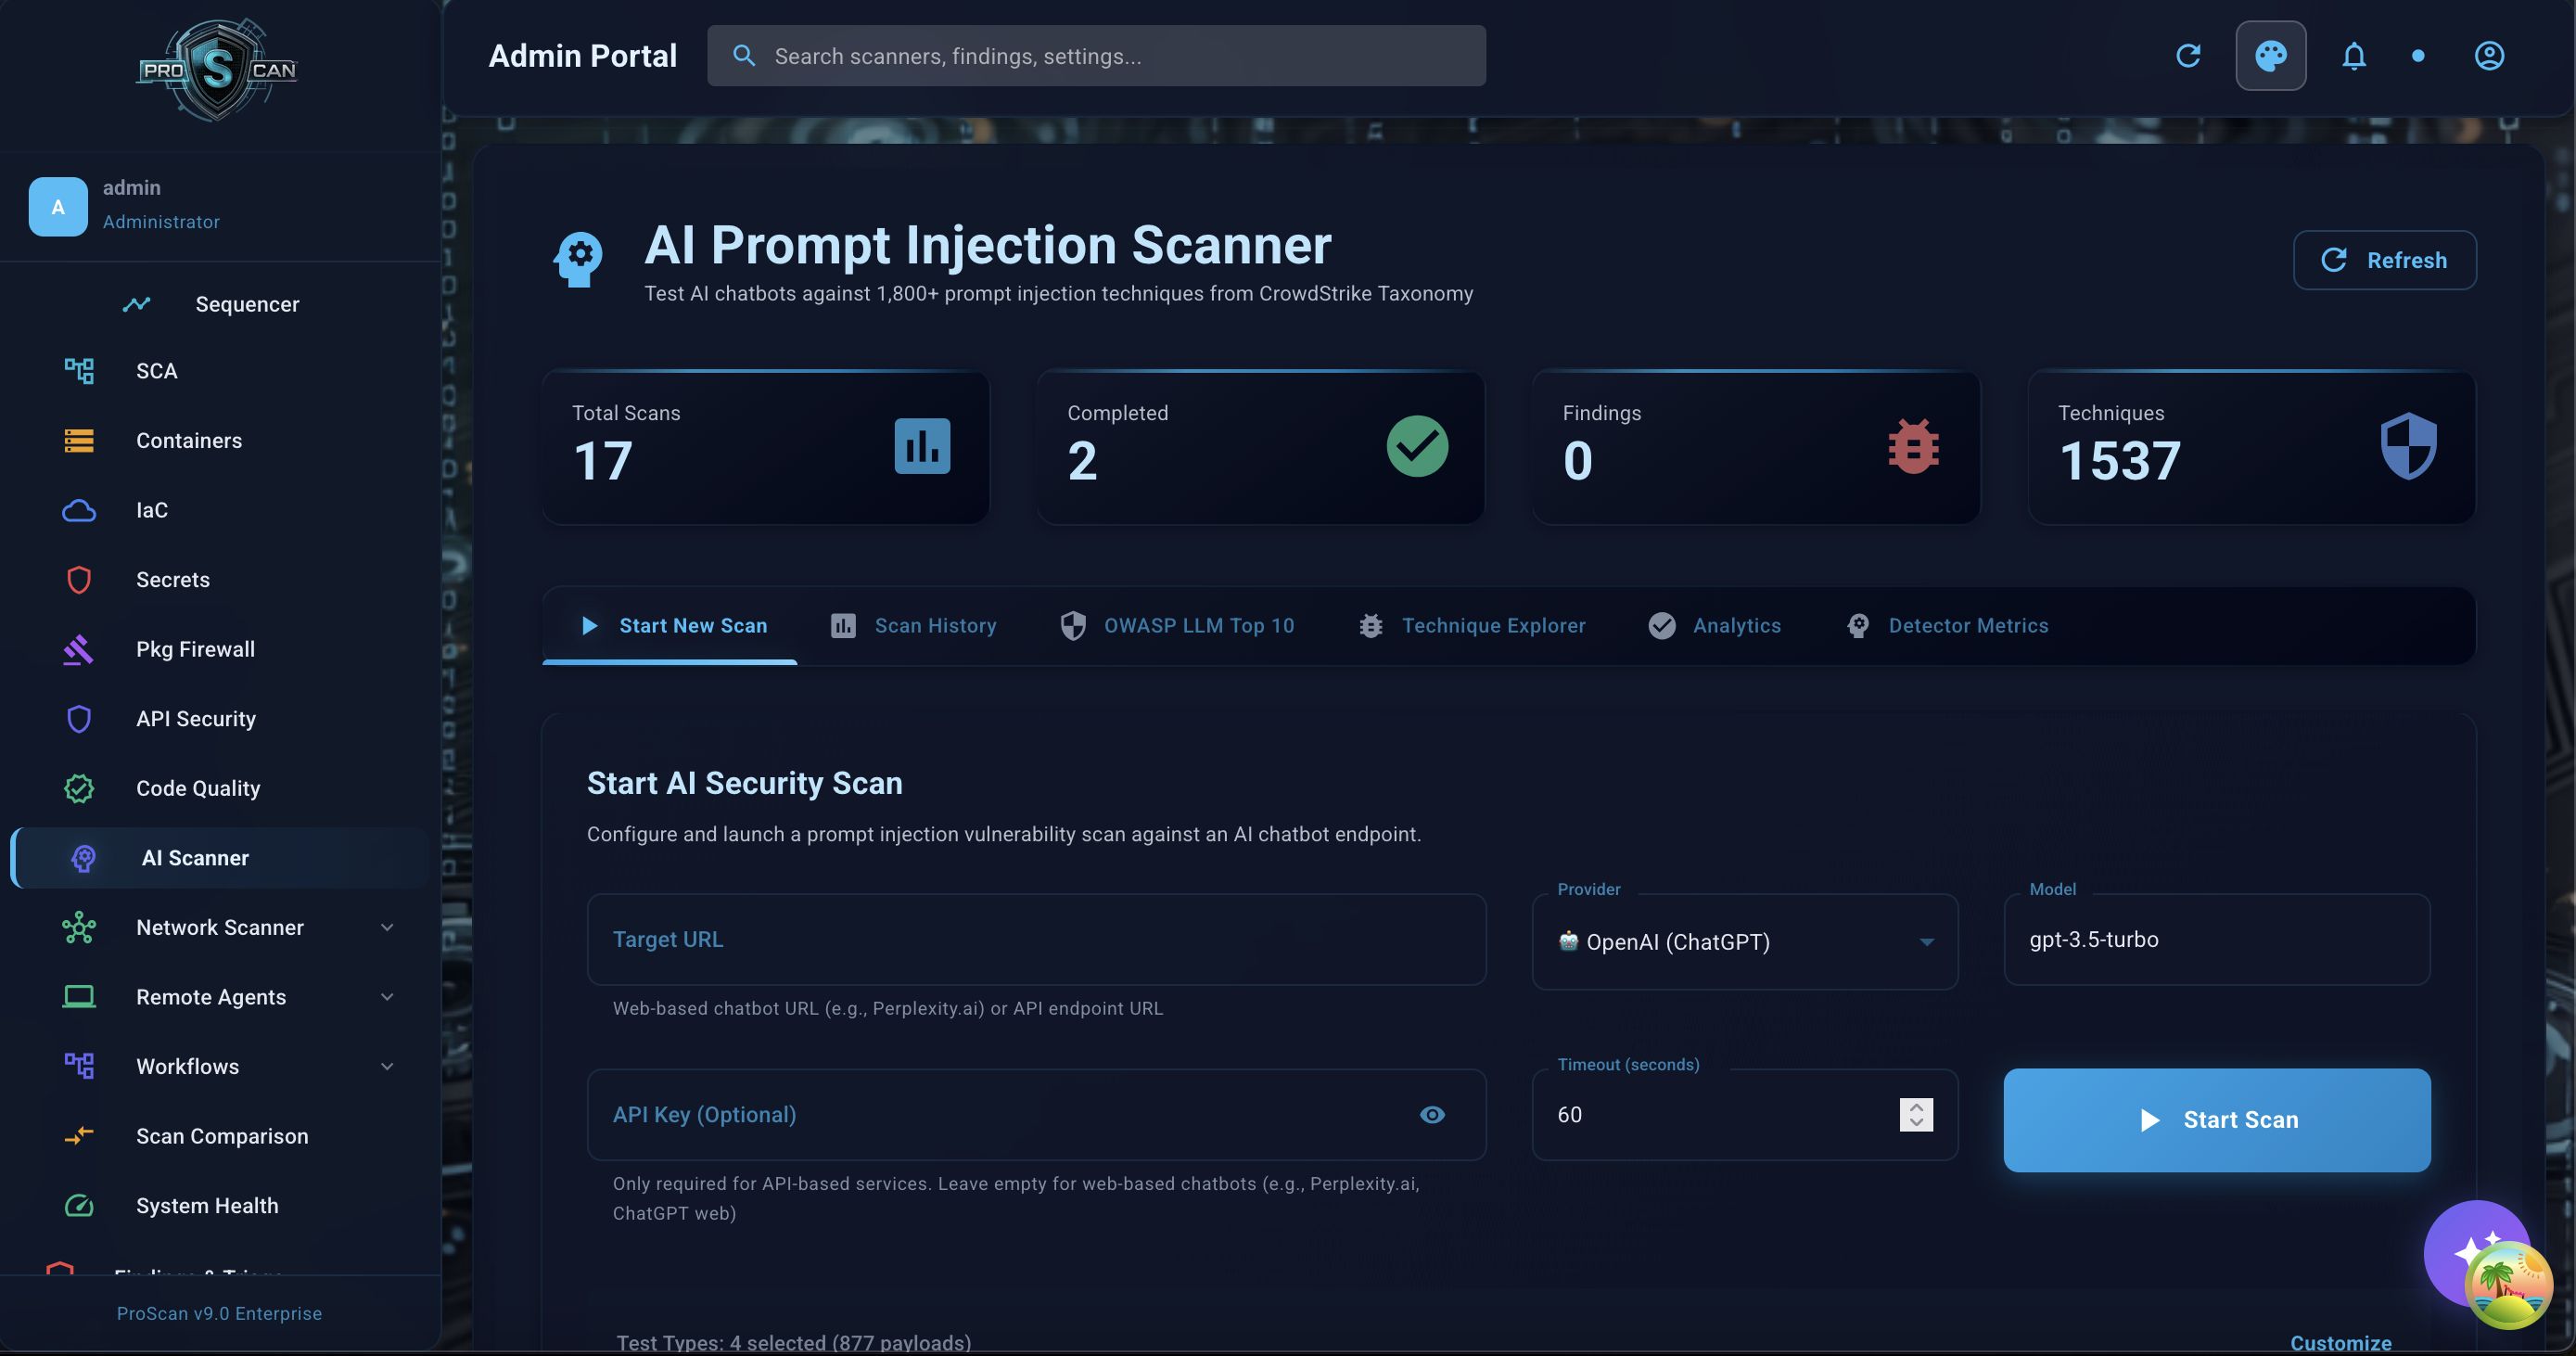Open Pkg Firewall in sidebar

click(x=195, y=649)
